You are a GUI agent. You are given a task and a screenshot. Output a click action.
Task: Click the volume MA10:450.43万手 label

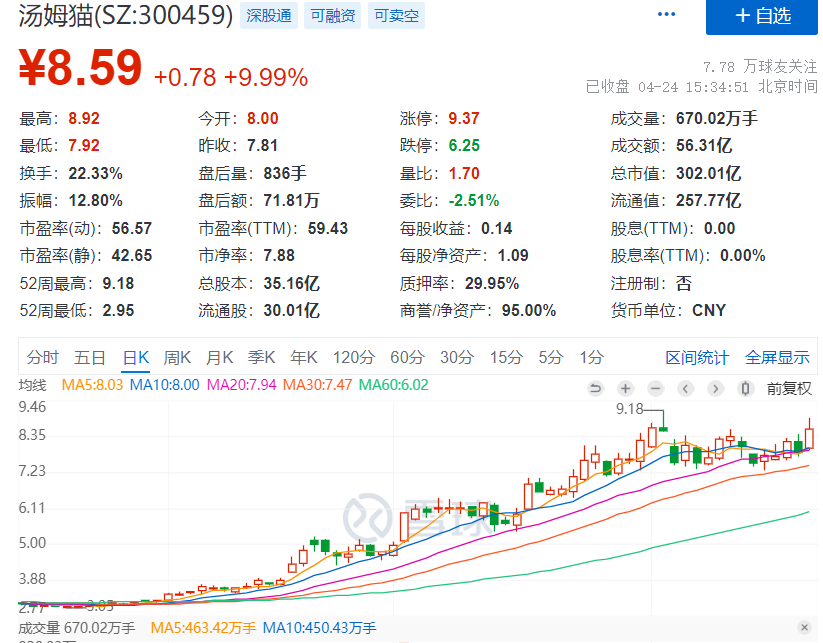click(319, 628)
